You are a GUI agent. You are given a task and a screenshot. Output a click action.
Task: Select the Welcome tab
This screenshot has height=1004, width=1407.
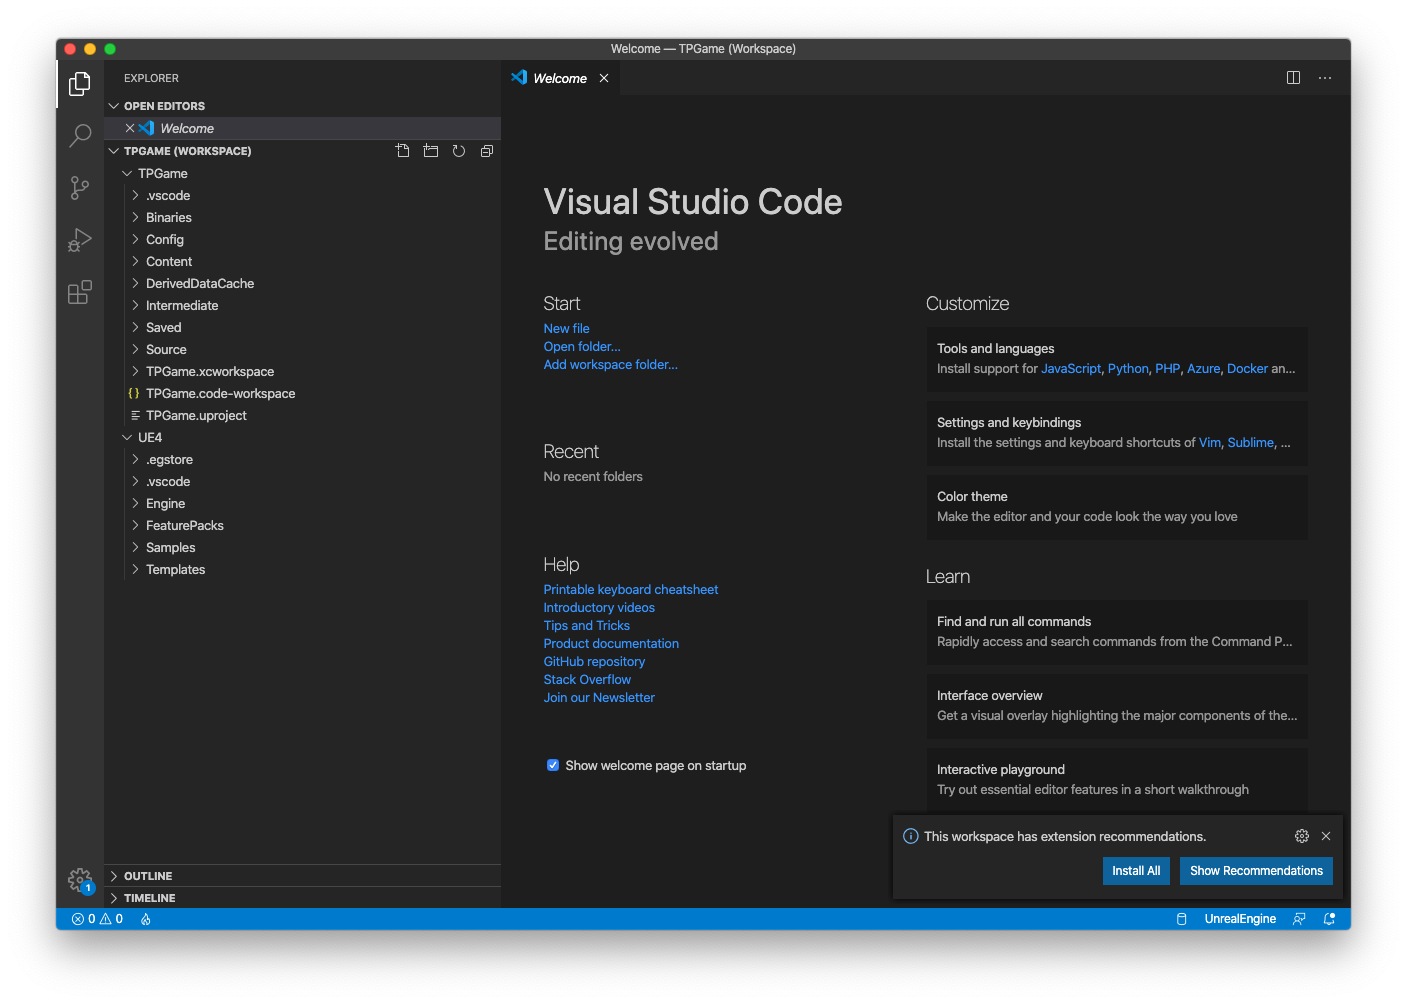click(x=560, y=78)
